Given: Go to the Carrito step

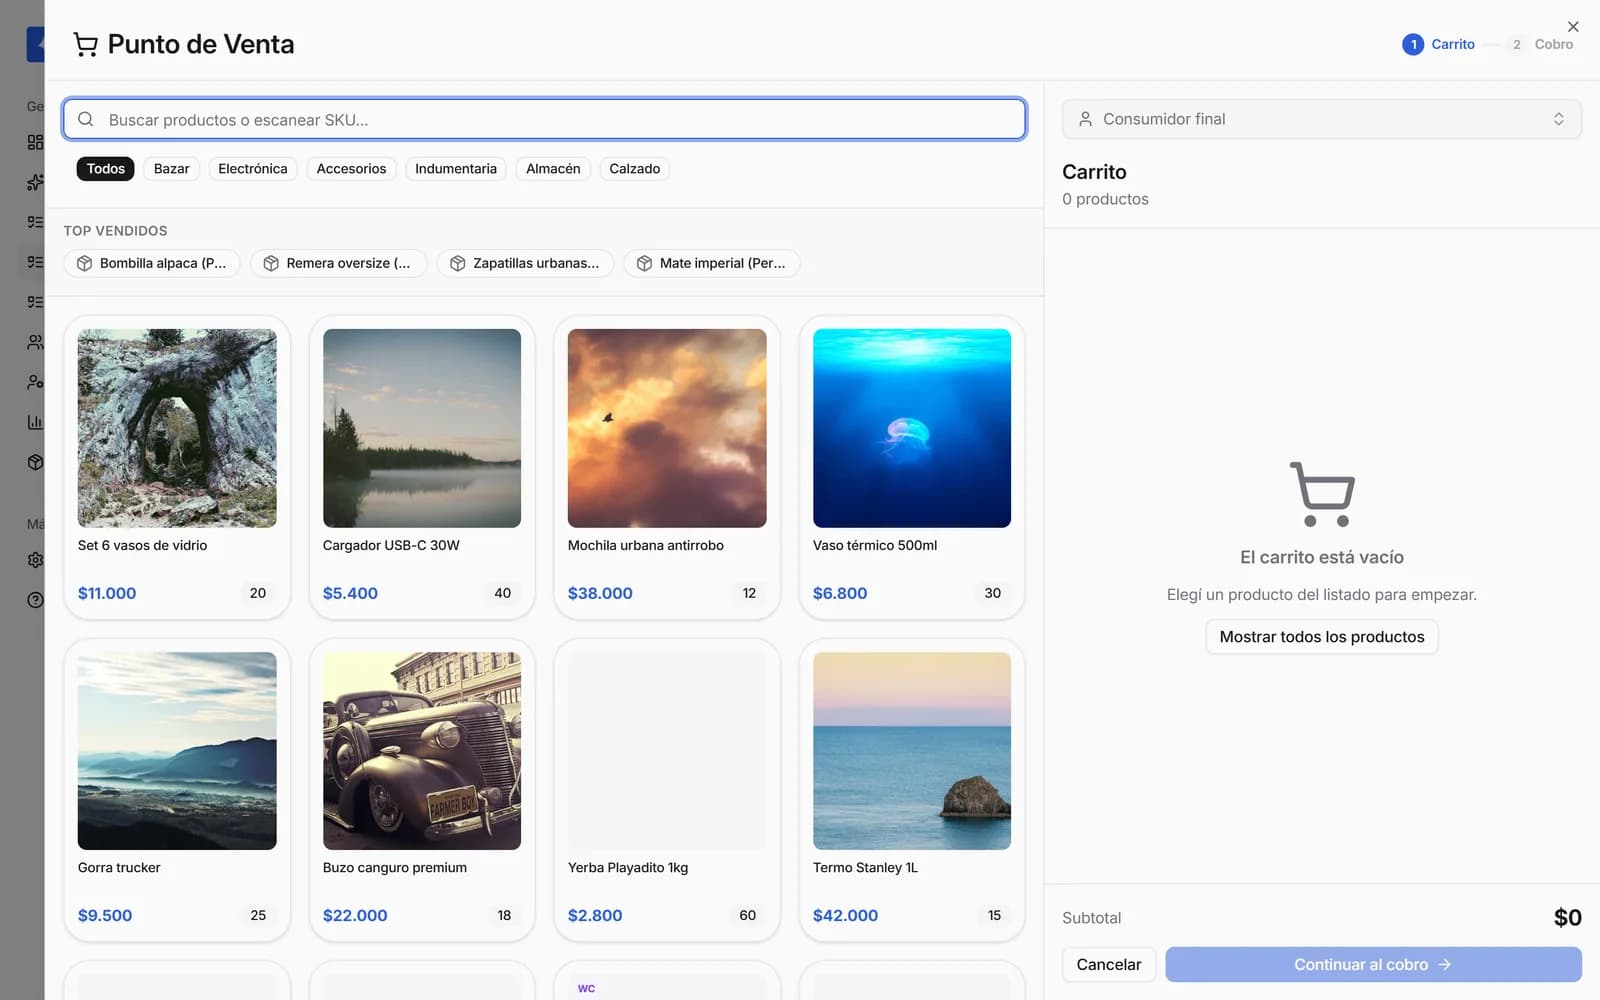Looking at the screenshot, I should coord(1439,44).
